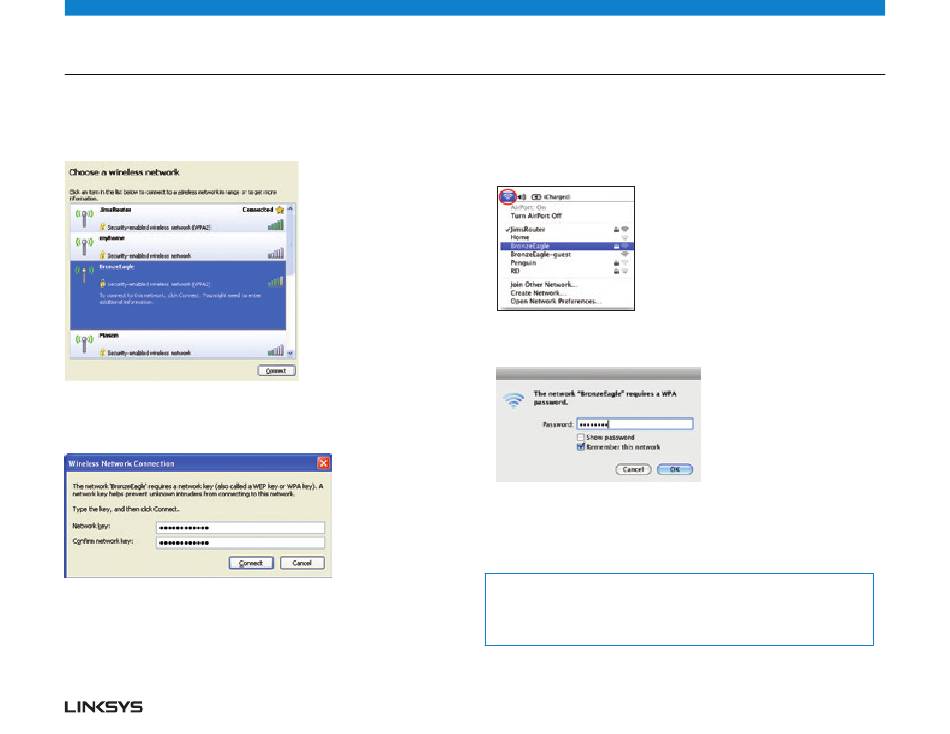Click the AirPort Wi-Fi icon circled in red
Screen dimensions: 950x734
pyautogui.click(x=509, y=197)
